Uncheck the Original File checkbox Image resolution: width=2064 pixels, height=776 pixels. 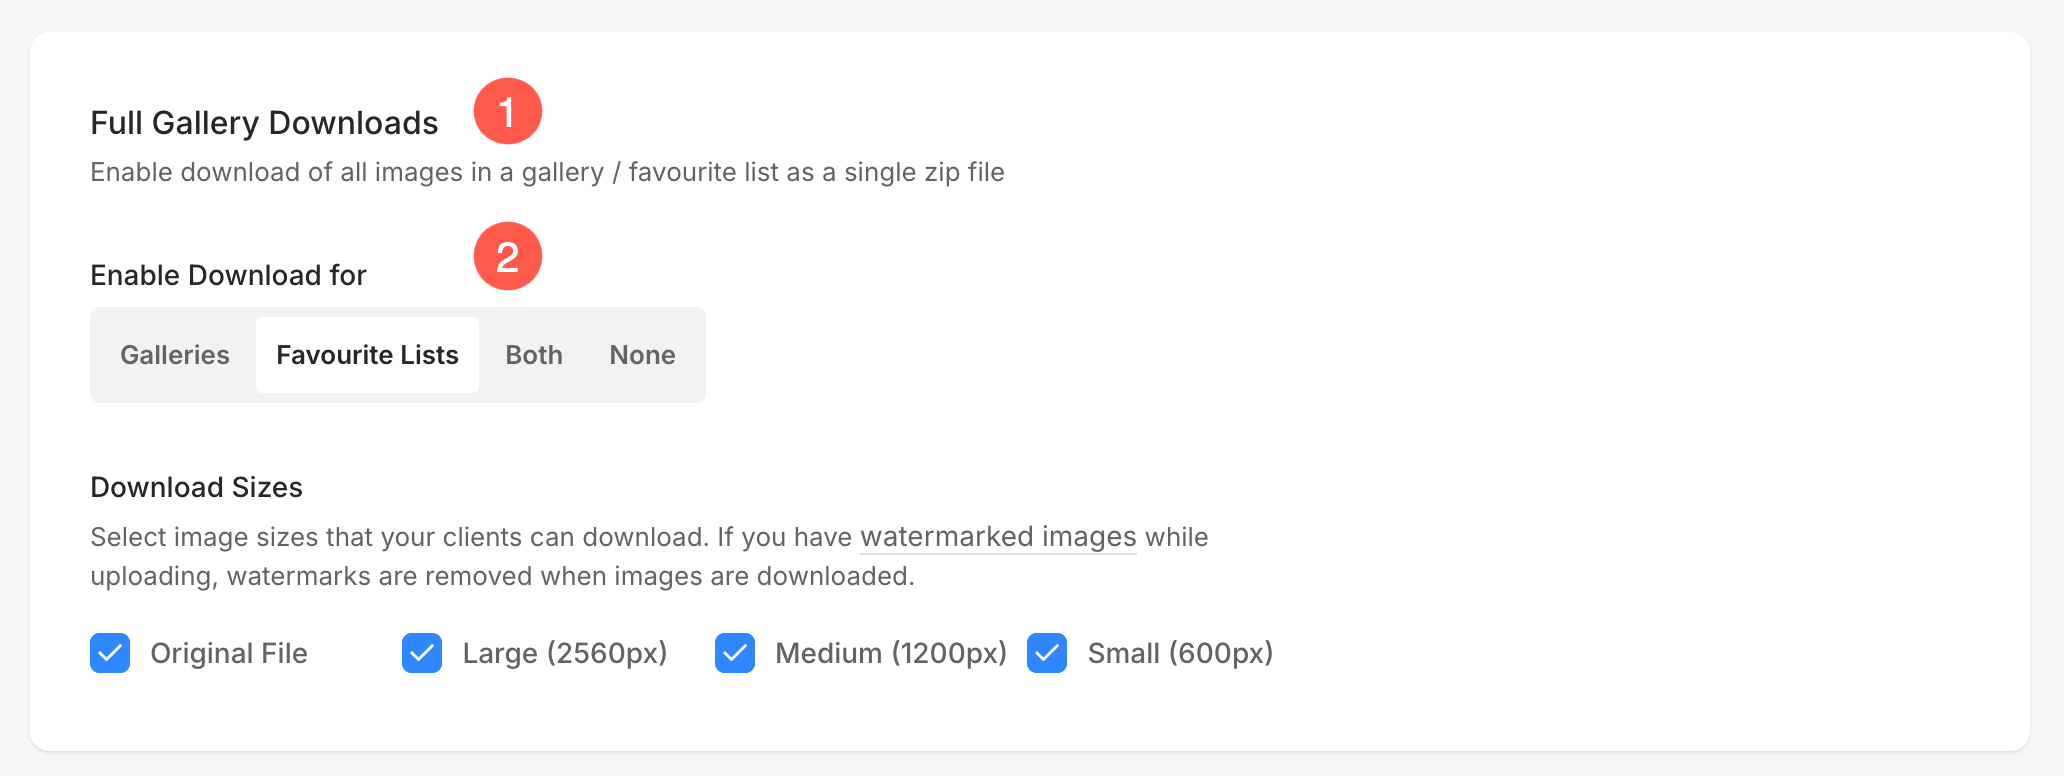110,653
